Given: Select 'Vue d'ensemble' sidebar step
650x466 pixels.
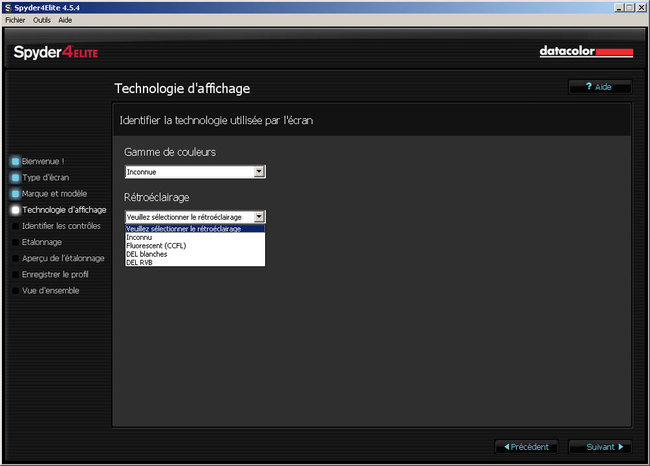Looking at the screenshot, I should pos(51,291).
